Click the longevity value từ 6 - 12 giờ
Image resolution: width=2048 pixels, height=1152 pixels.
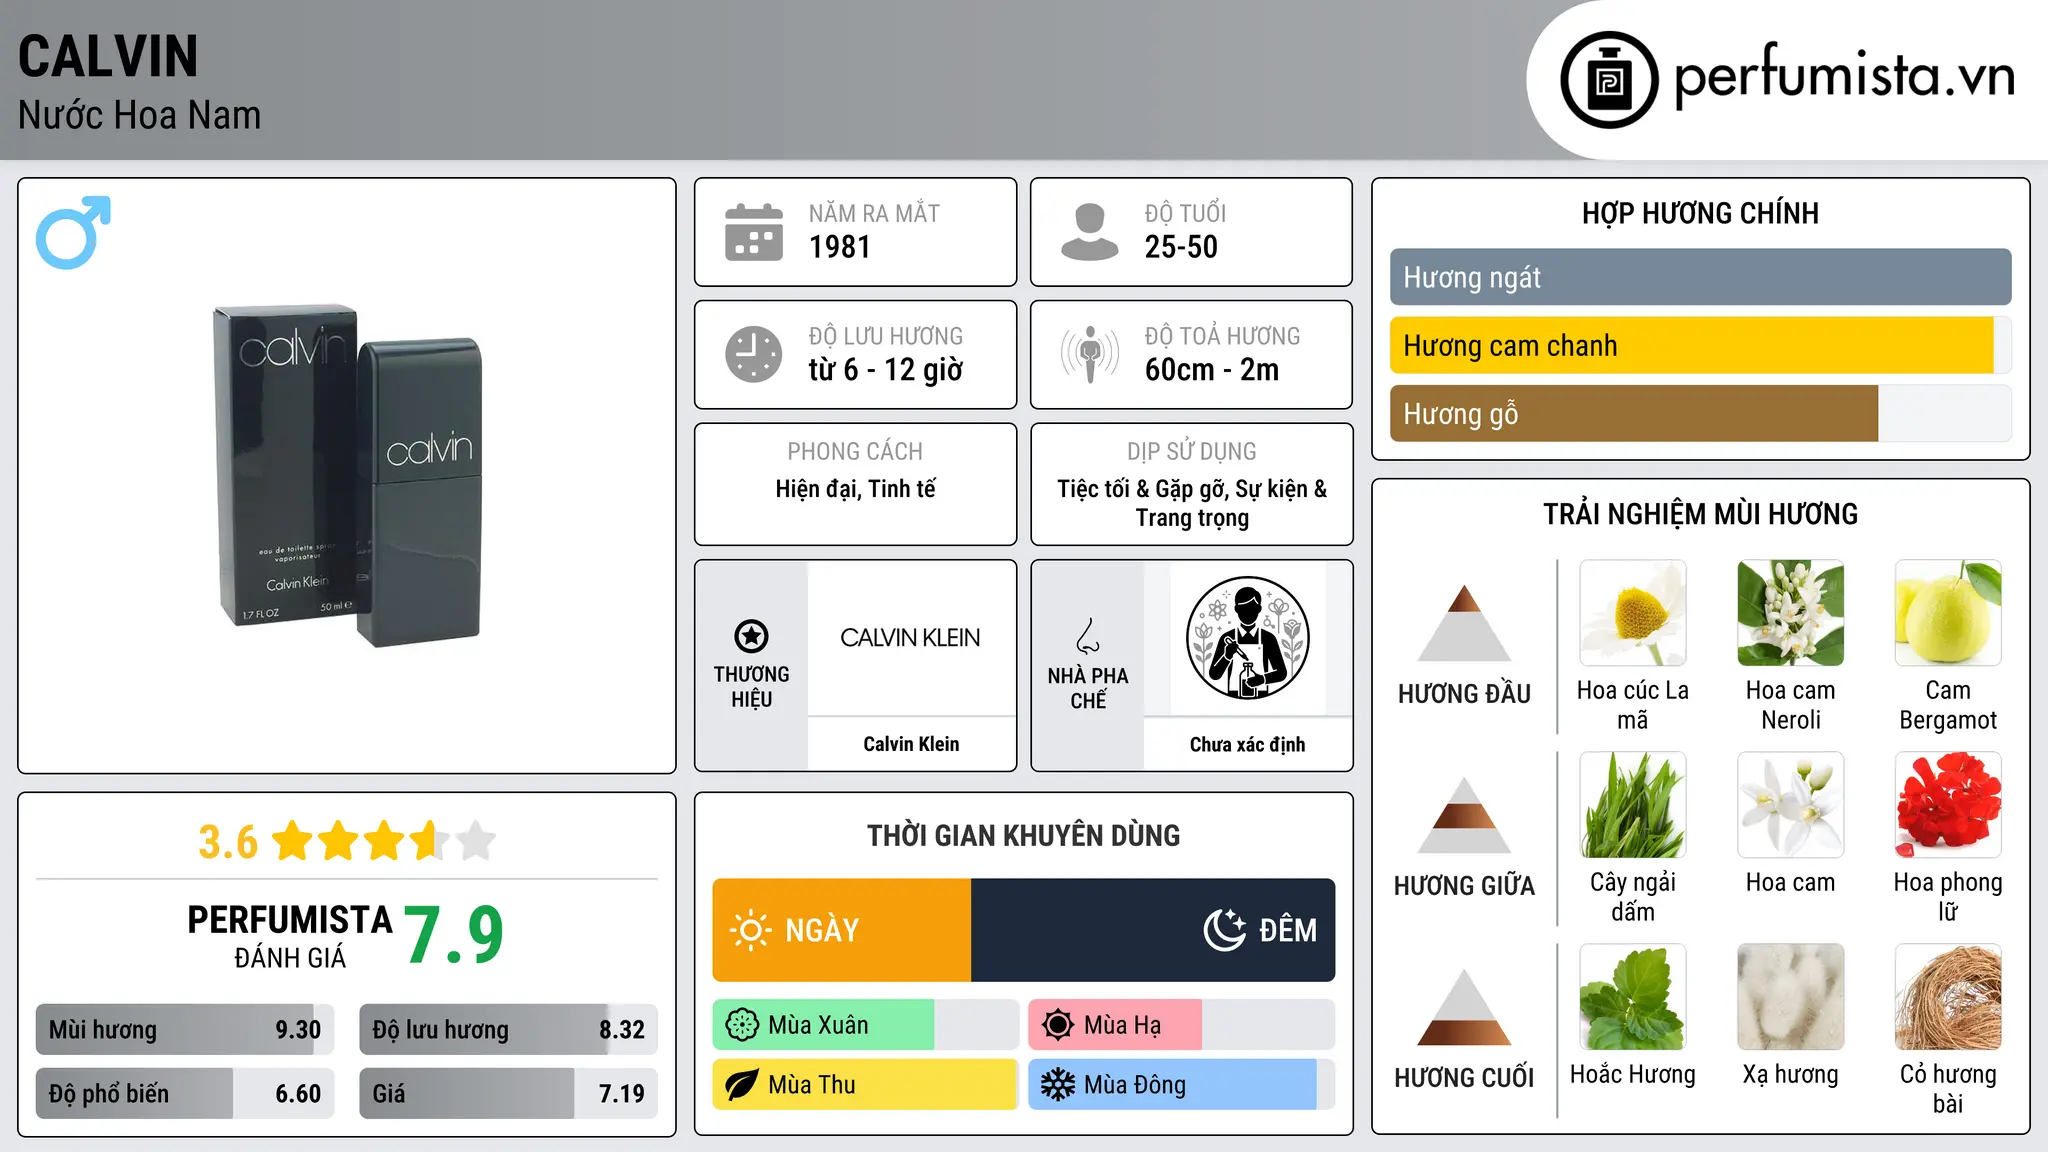[886, 370]
